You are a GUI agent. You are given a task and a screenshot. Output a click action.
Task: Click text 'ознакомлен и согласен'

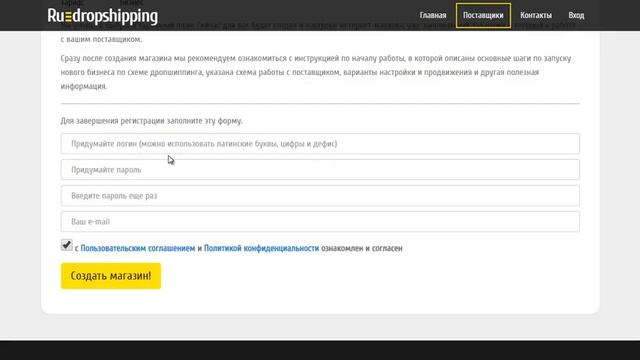(x=362, y=248)
